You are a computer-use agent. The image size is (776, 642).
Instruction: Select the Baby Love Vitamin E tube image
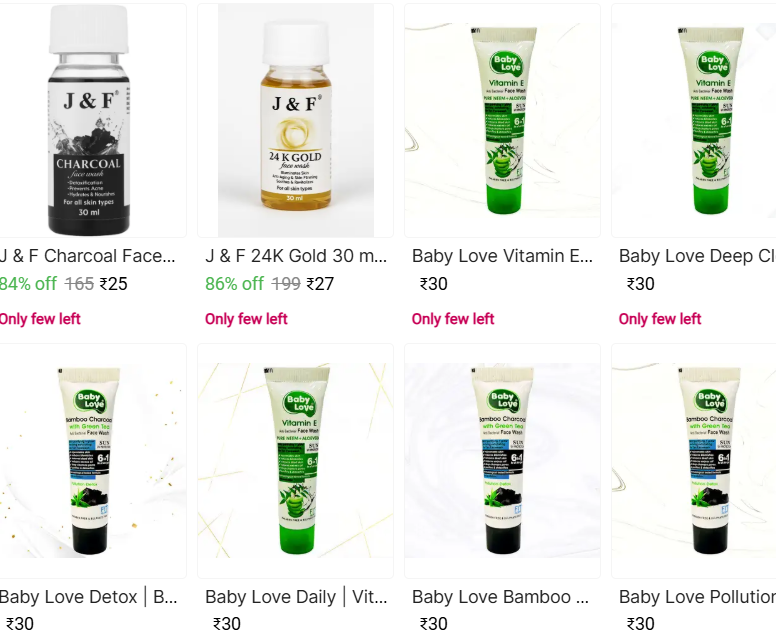click(502, 120)
